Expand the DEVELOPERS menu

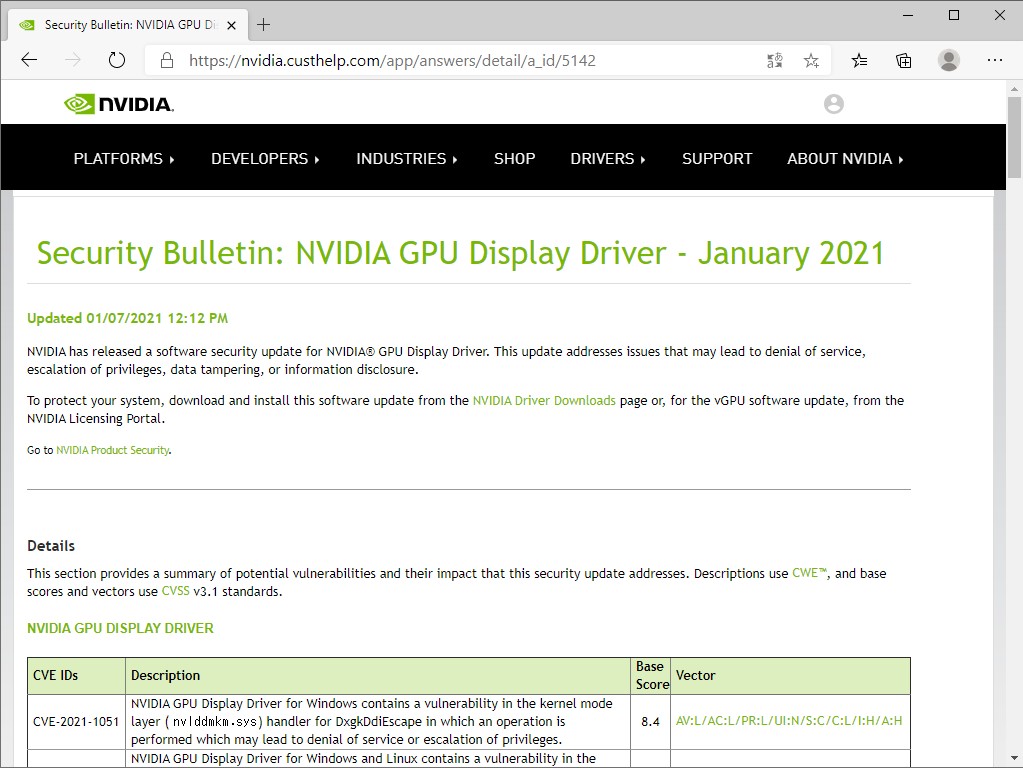(x=265, y=159)
